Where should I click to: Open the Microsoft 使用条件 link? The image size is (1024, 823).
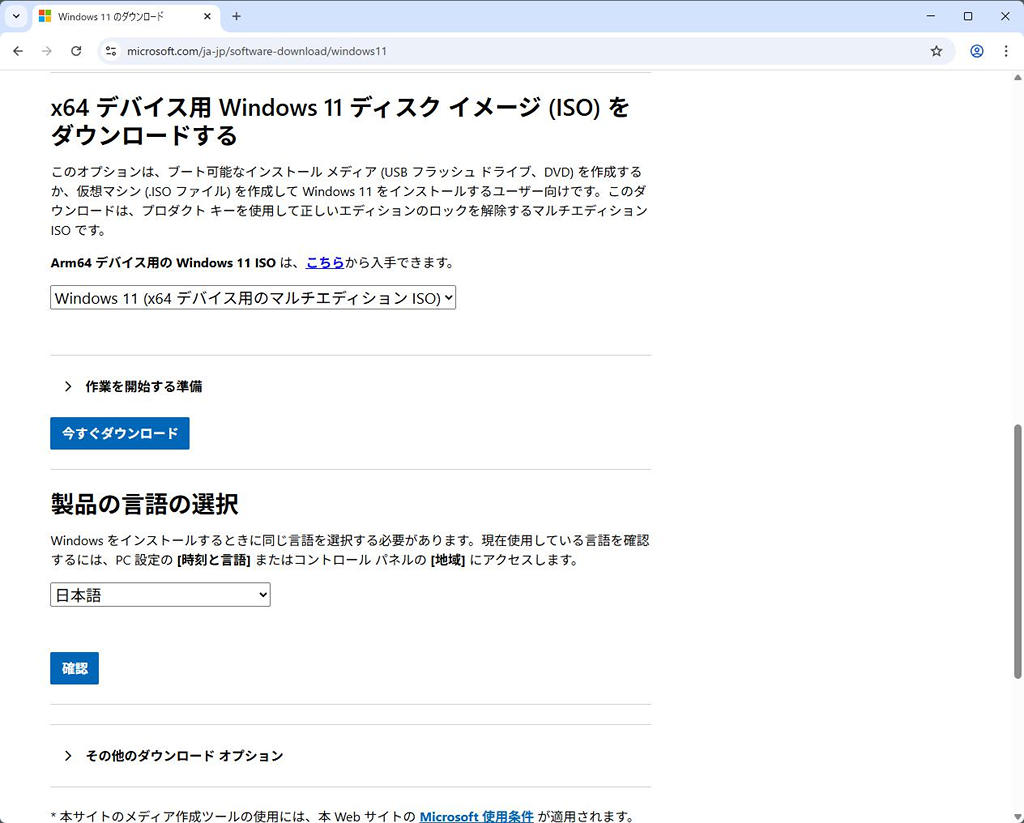tap(476, 816)
